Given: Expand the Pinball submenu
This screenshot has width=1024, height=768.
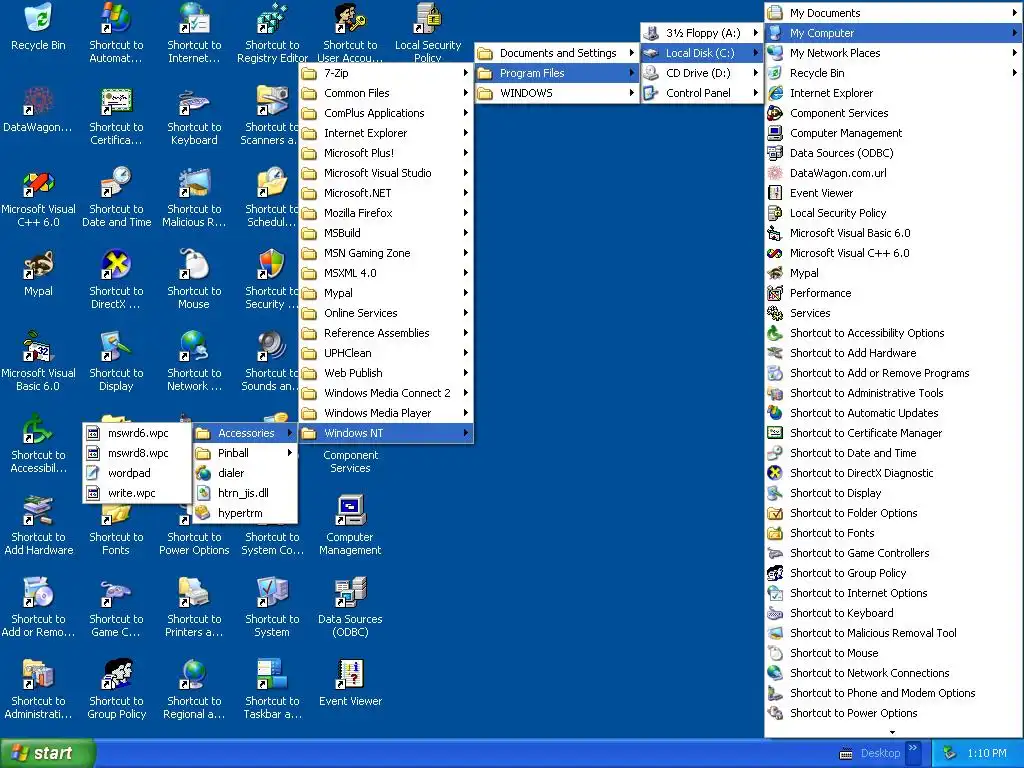Looking at the screenshot, I should (x=246, y=453).
